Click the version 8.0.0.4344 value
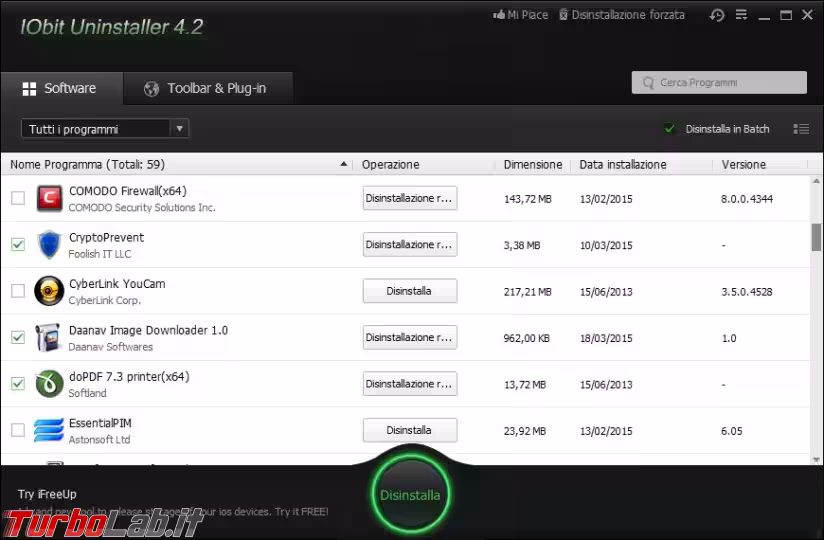This screenshot has width=824, height=540. [747, 199]
